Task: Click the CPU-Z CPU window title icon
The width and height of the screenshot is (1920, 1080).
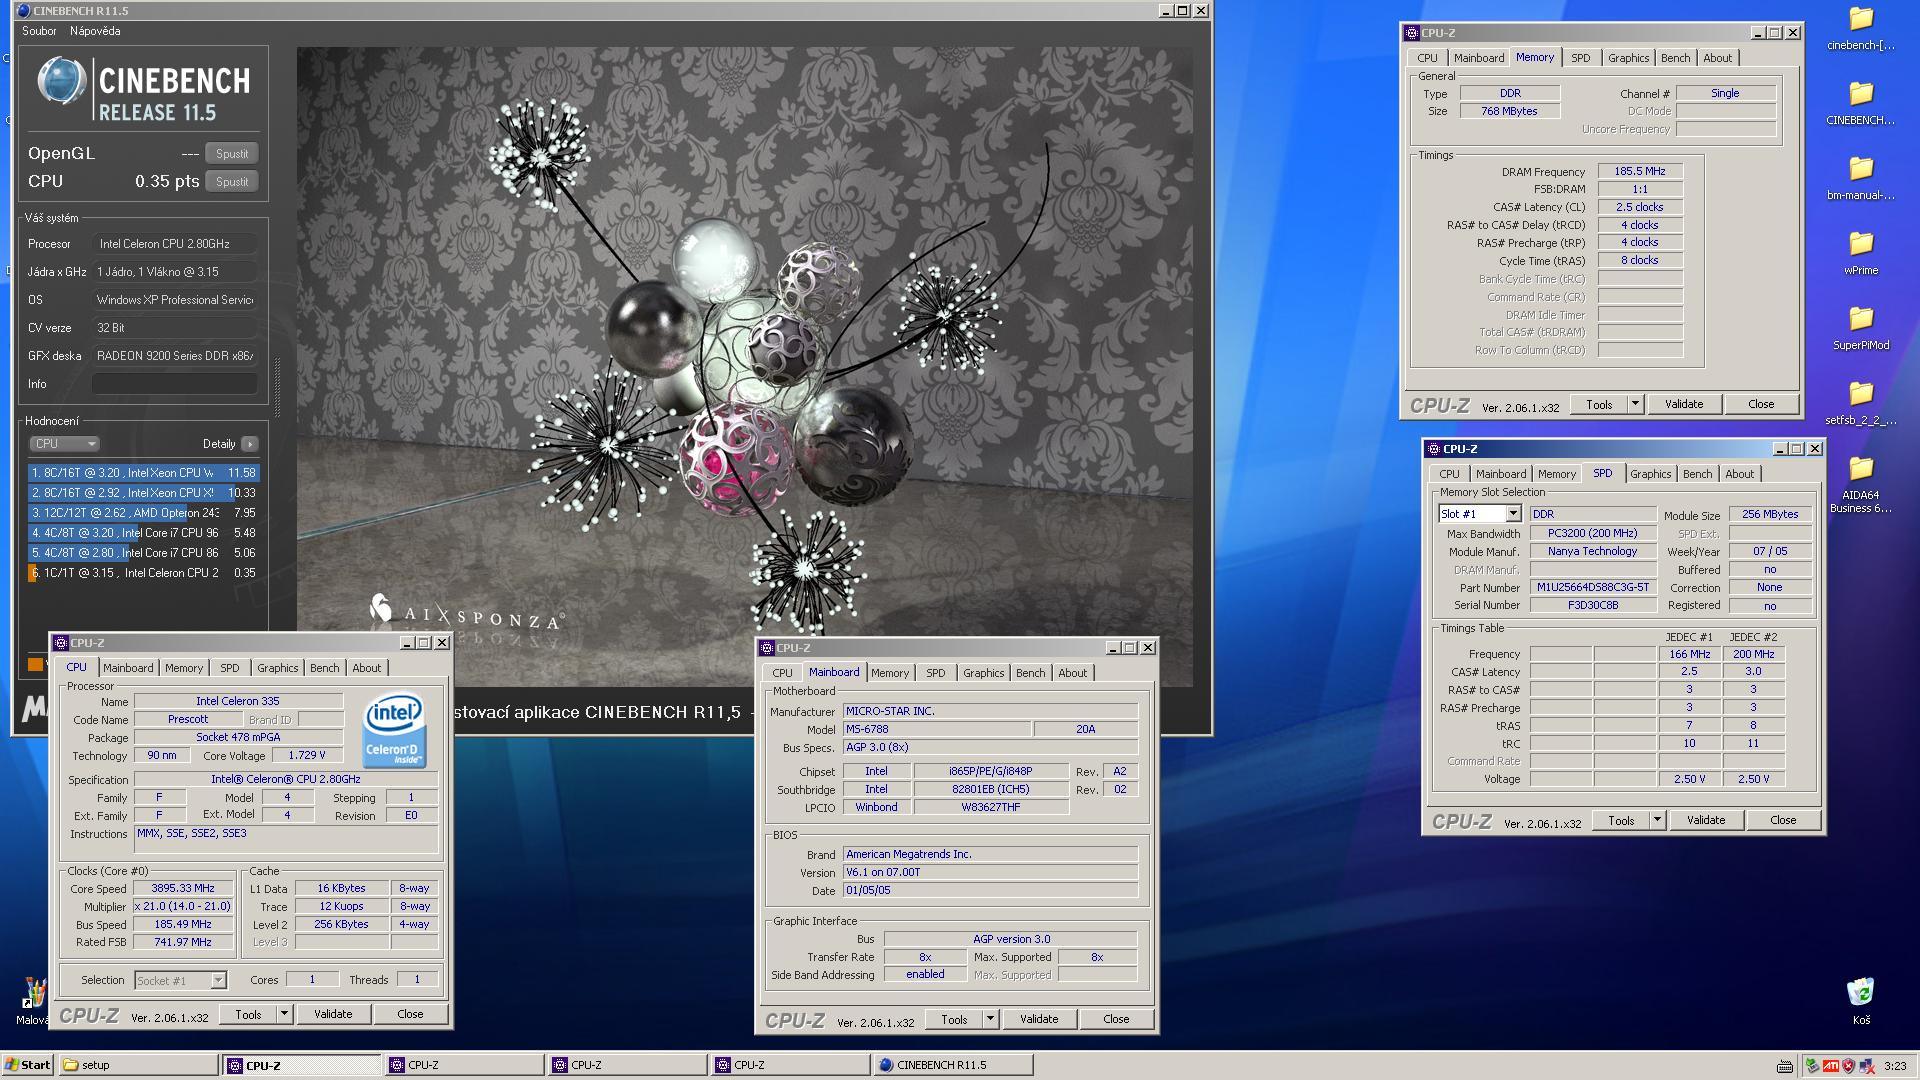Action: [x=61, y=643]
